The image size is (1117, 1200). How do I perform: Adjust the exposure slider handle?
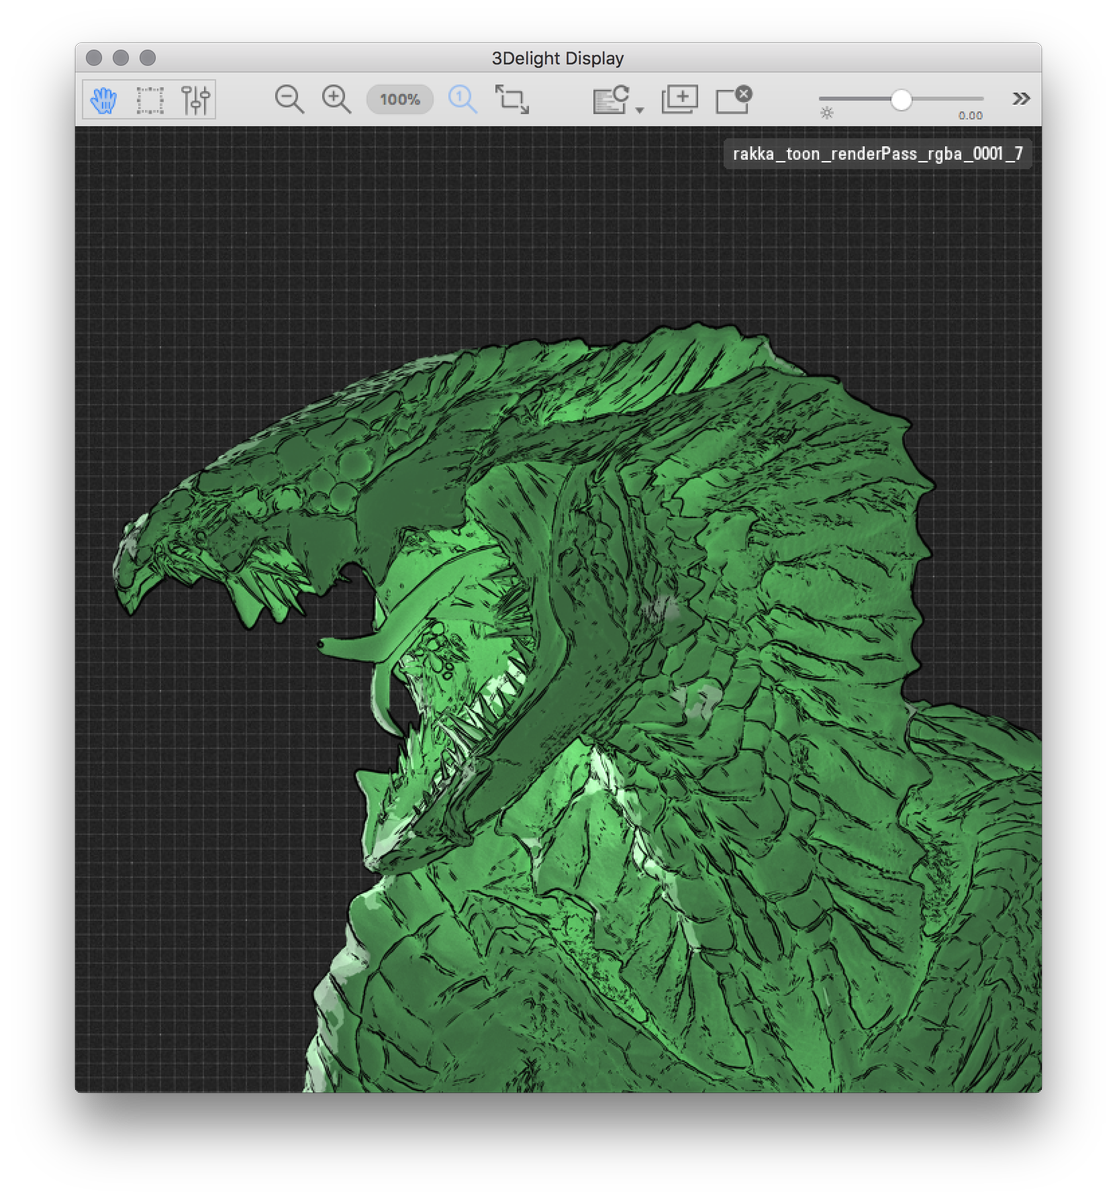(901, 99)
